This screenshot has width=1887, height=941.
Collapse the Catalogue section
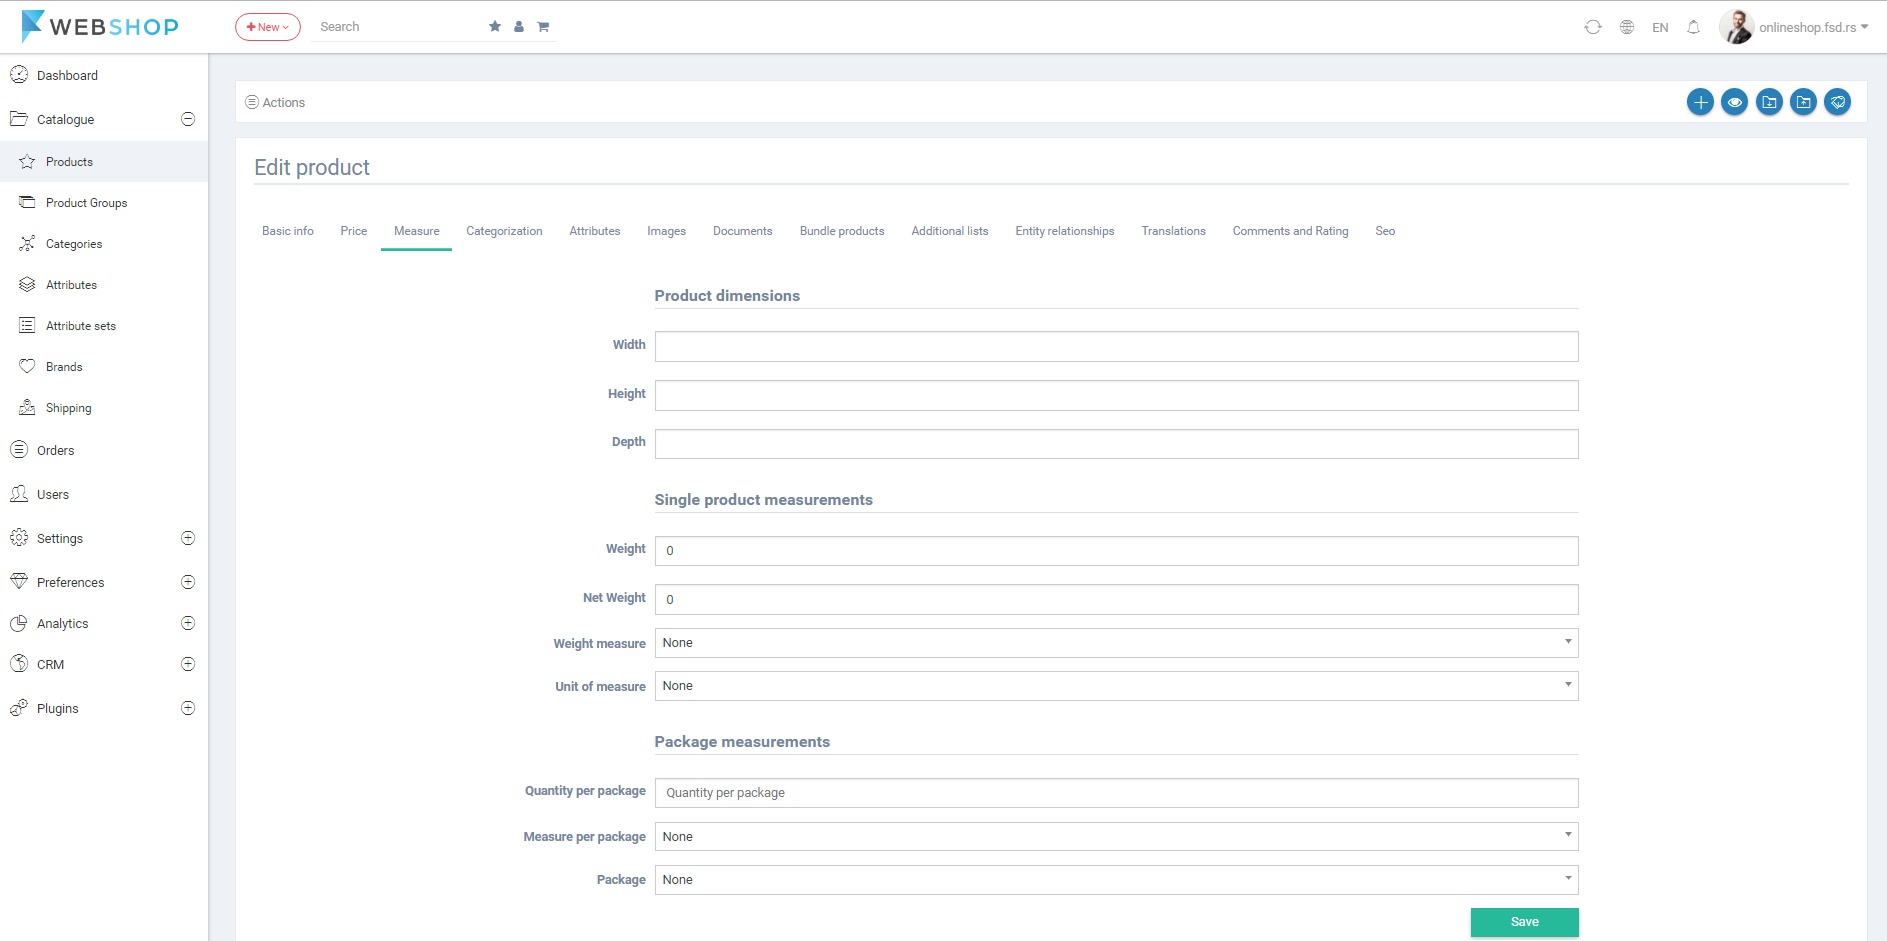[187, 119]
